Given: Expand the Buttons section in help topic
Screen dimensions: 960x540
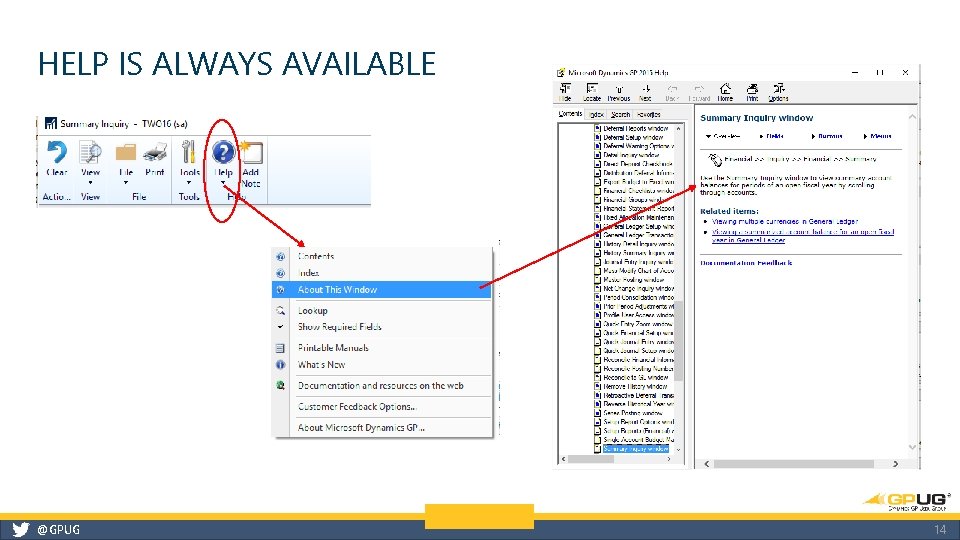Looking at the screenshot, I should click(827, 136).
